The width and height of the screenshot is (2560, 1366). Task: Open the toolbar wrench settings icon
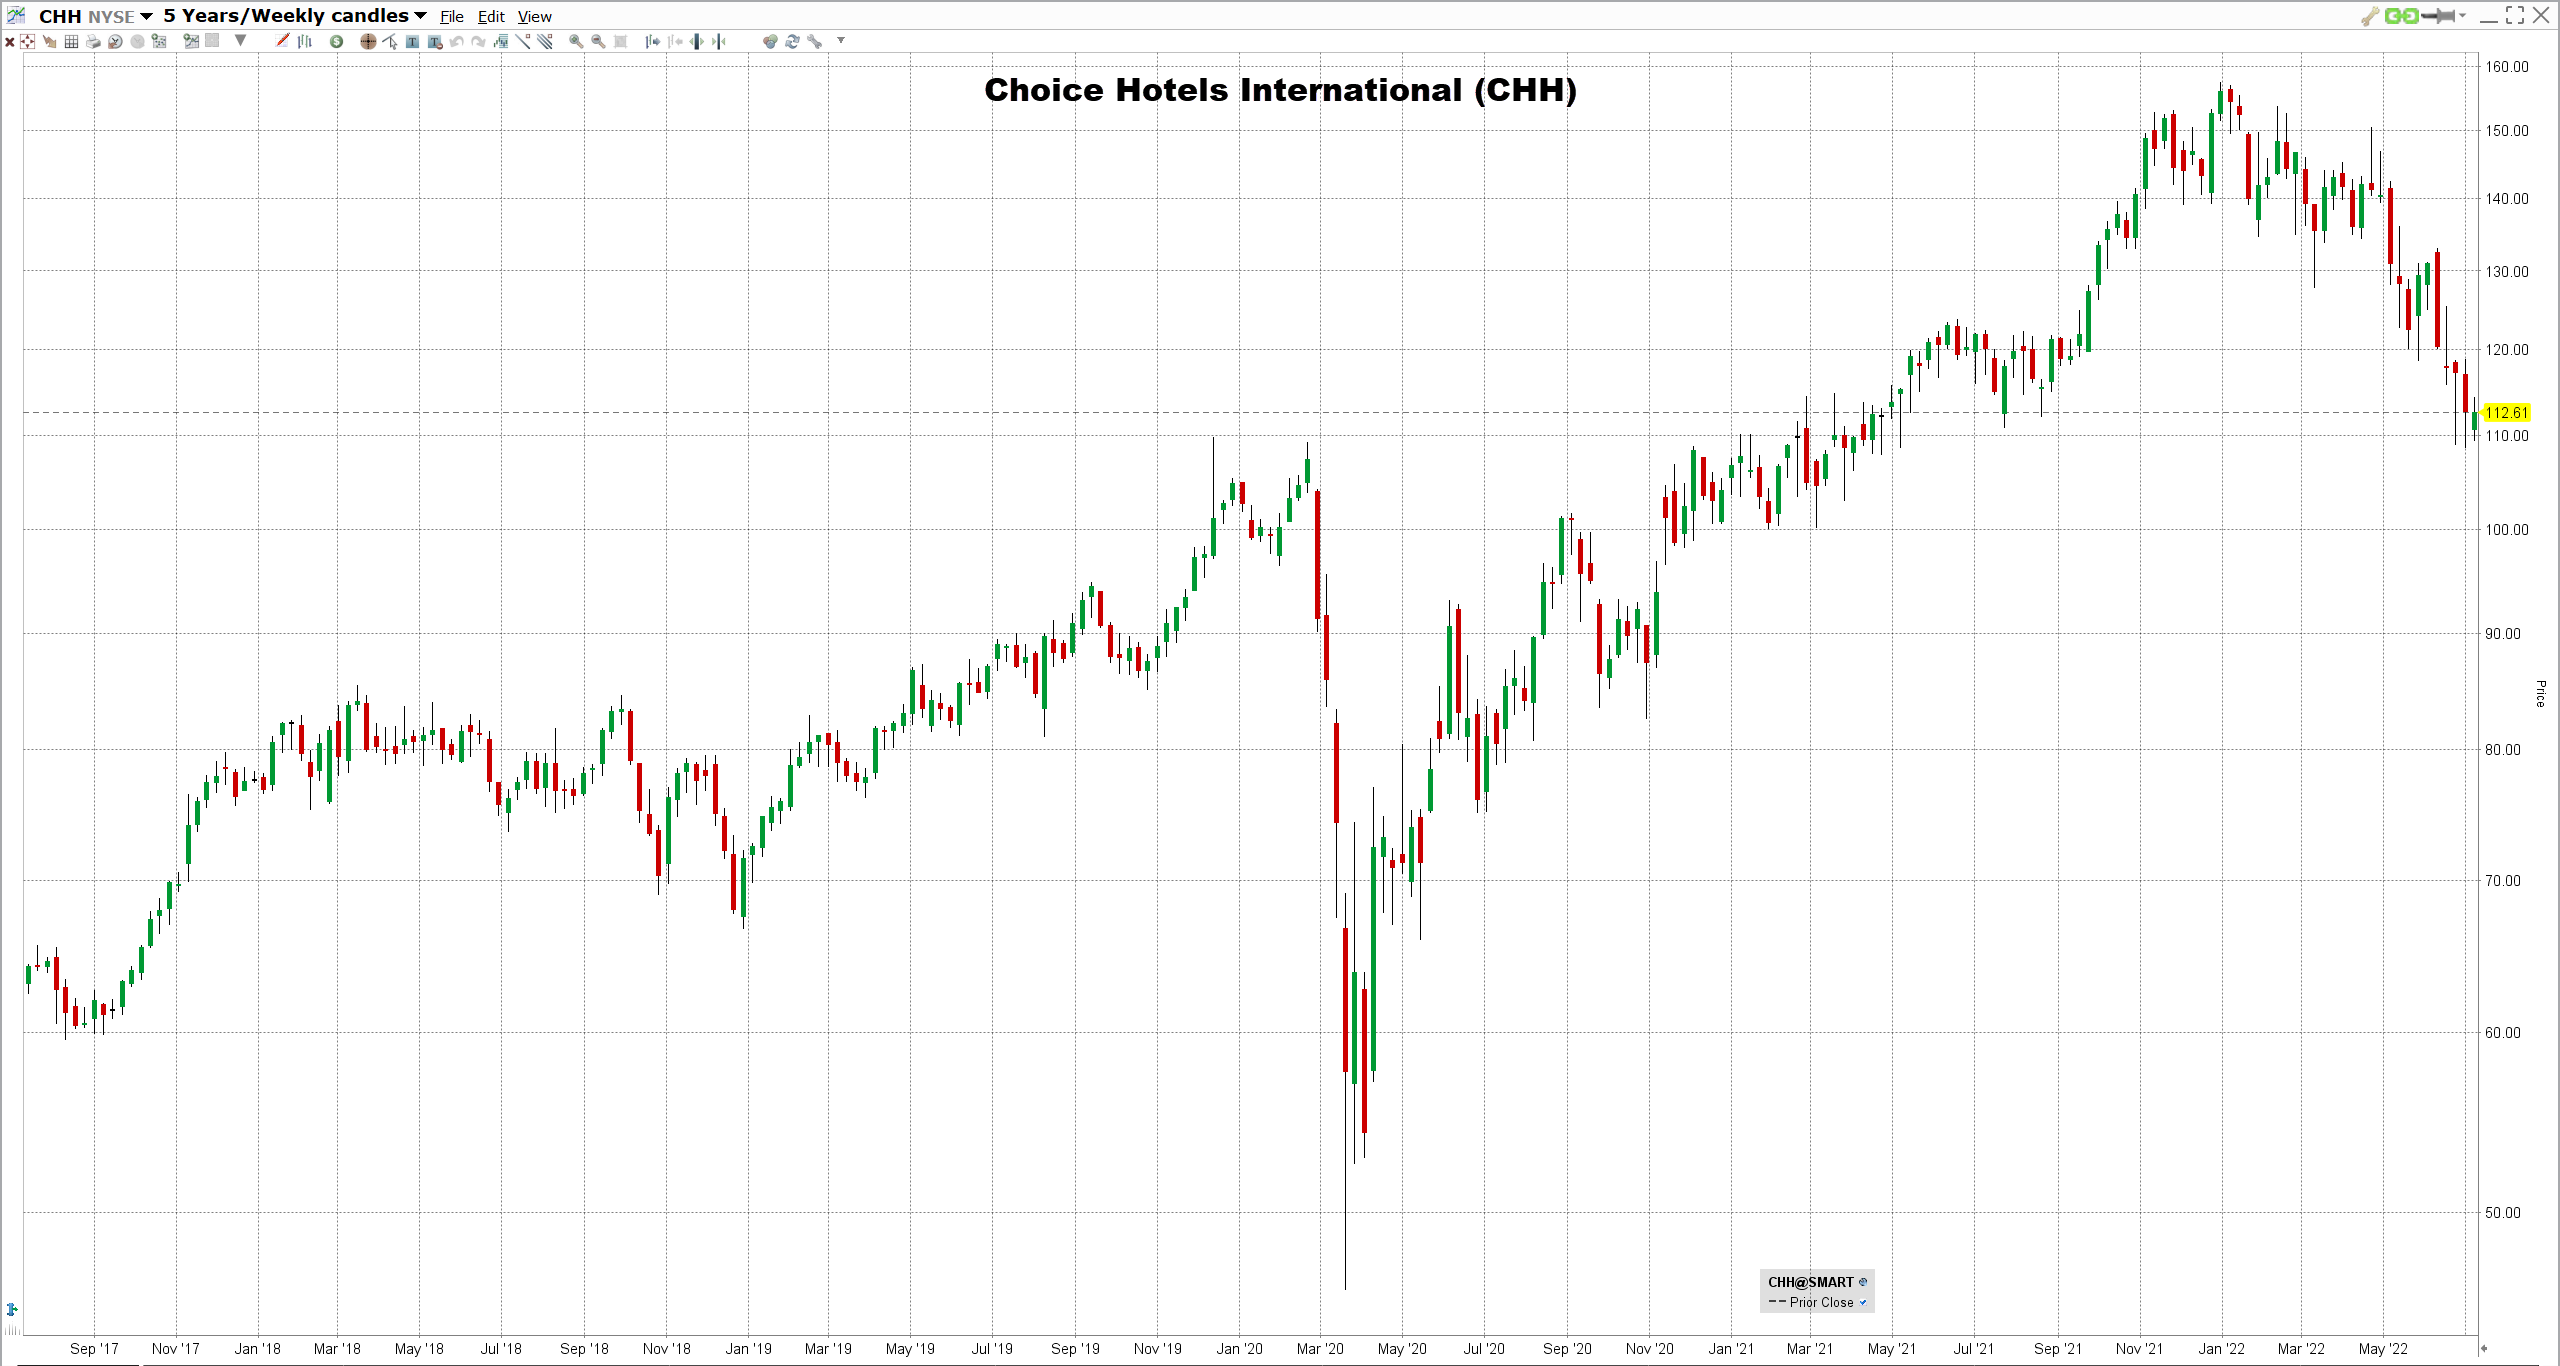(815, 42)
